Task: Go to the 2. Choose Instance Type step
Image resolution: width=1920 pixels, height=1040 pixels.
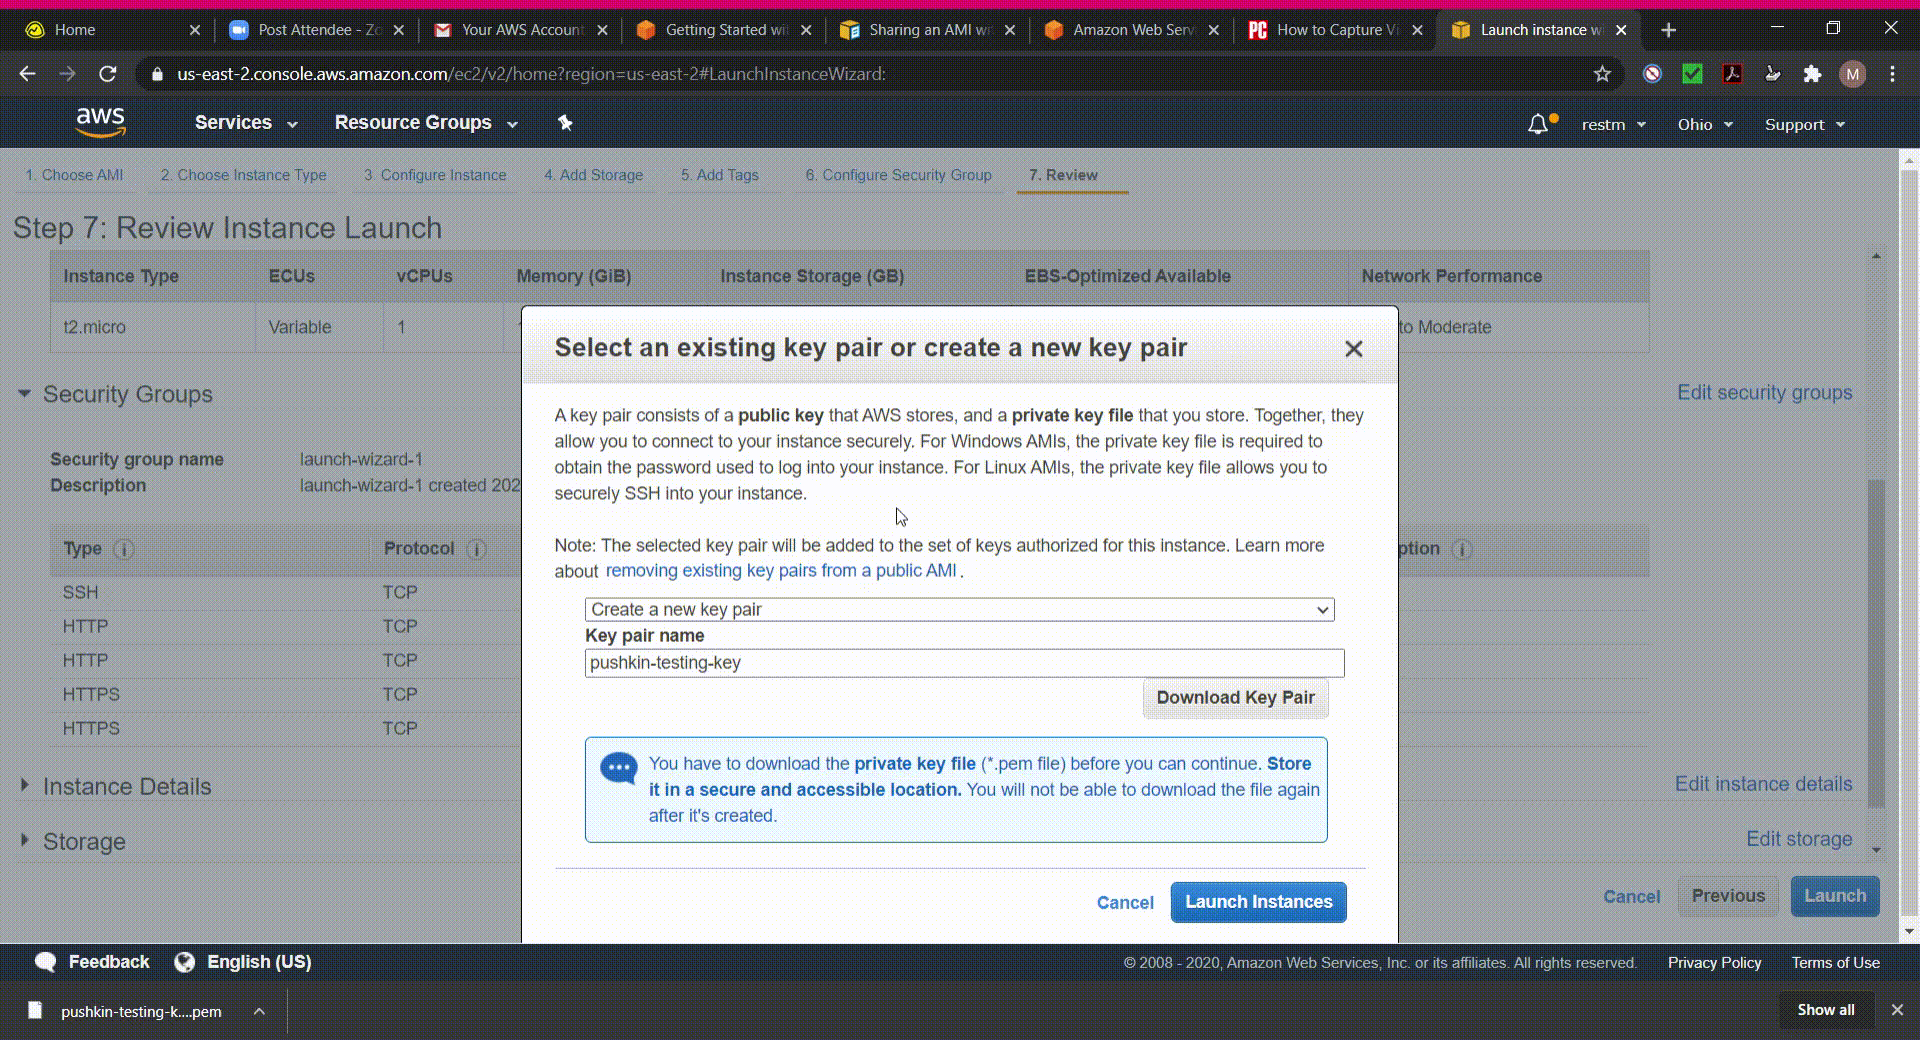Action: (x=243, y=175)
